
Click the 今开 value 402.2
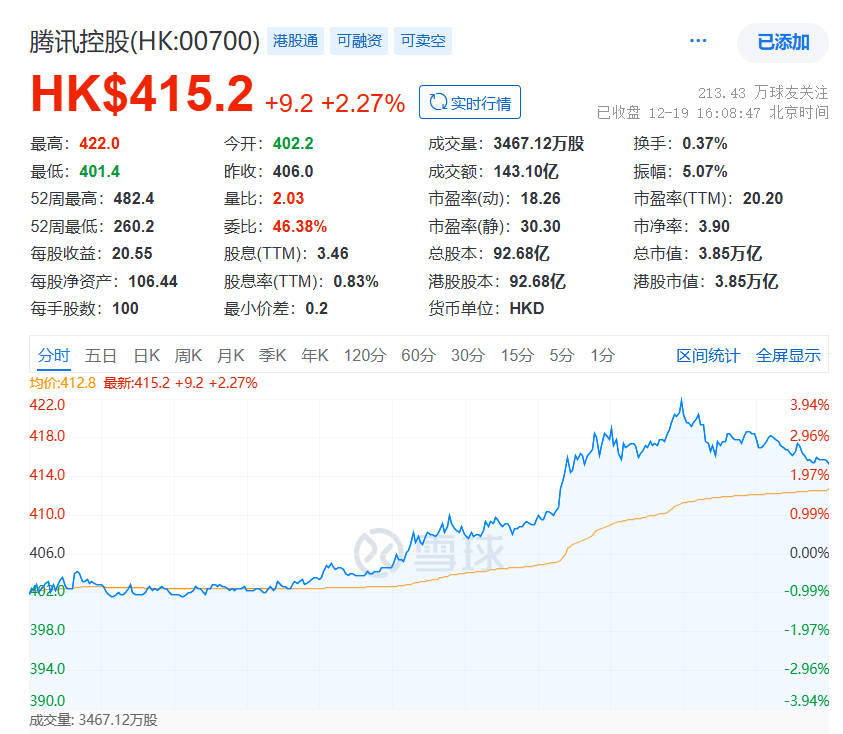point(293,144)
